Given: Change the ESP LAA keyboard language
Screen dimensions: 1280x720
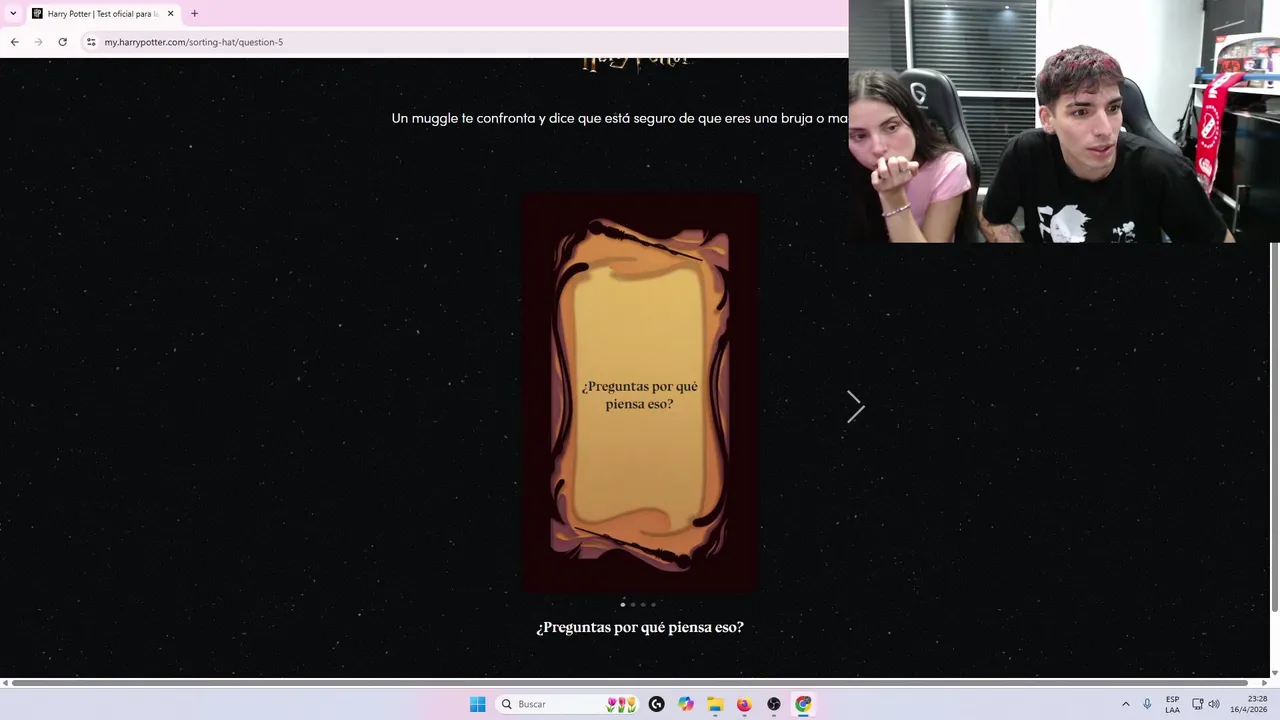Looking at the screenshot, I should [1172, 704].
